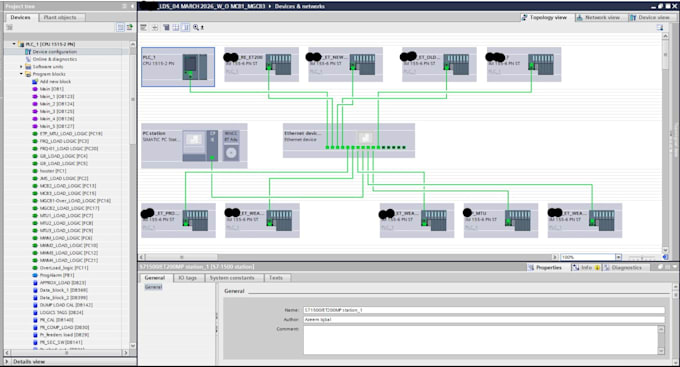Click the grid layout toolbar icon
Viewport: 680px width, 367px height.
click(x=176, y=27)
